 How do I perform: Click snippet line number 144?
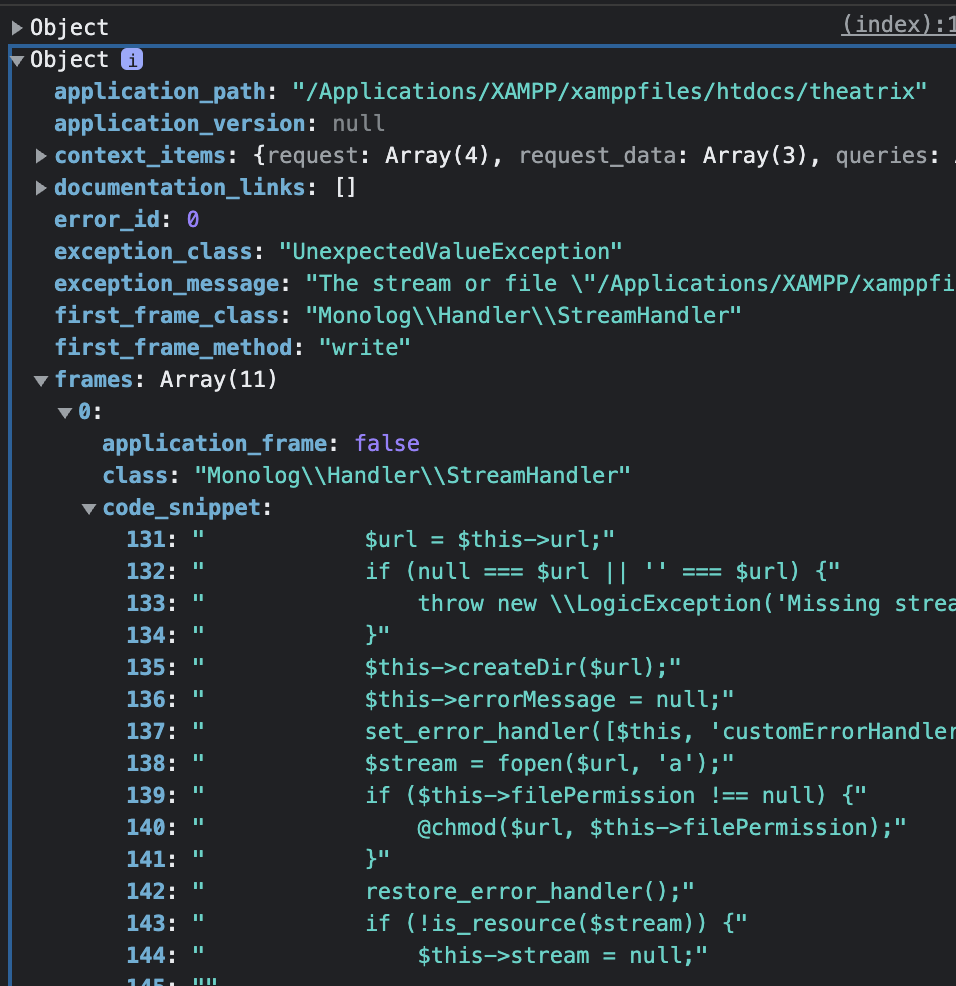(x=146, y=956)
